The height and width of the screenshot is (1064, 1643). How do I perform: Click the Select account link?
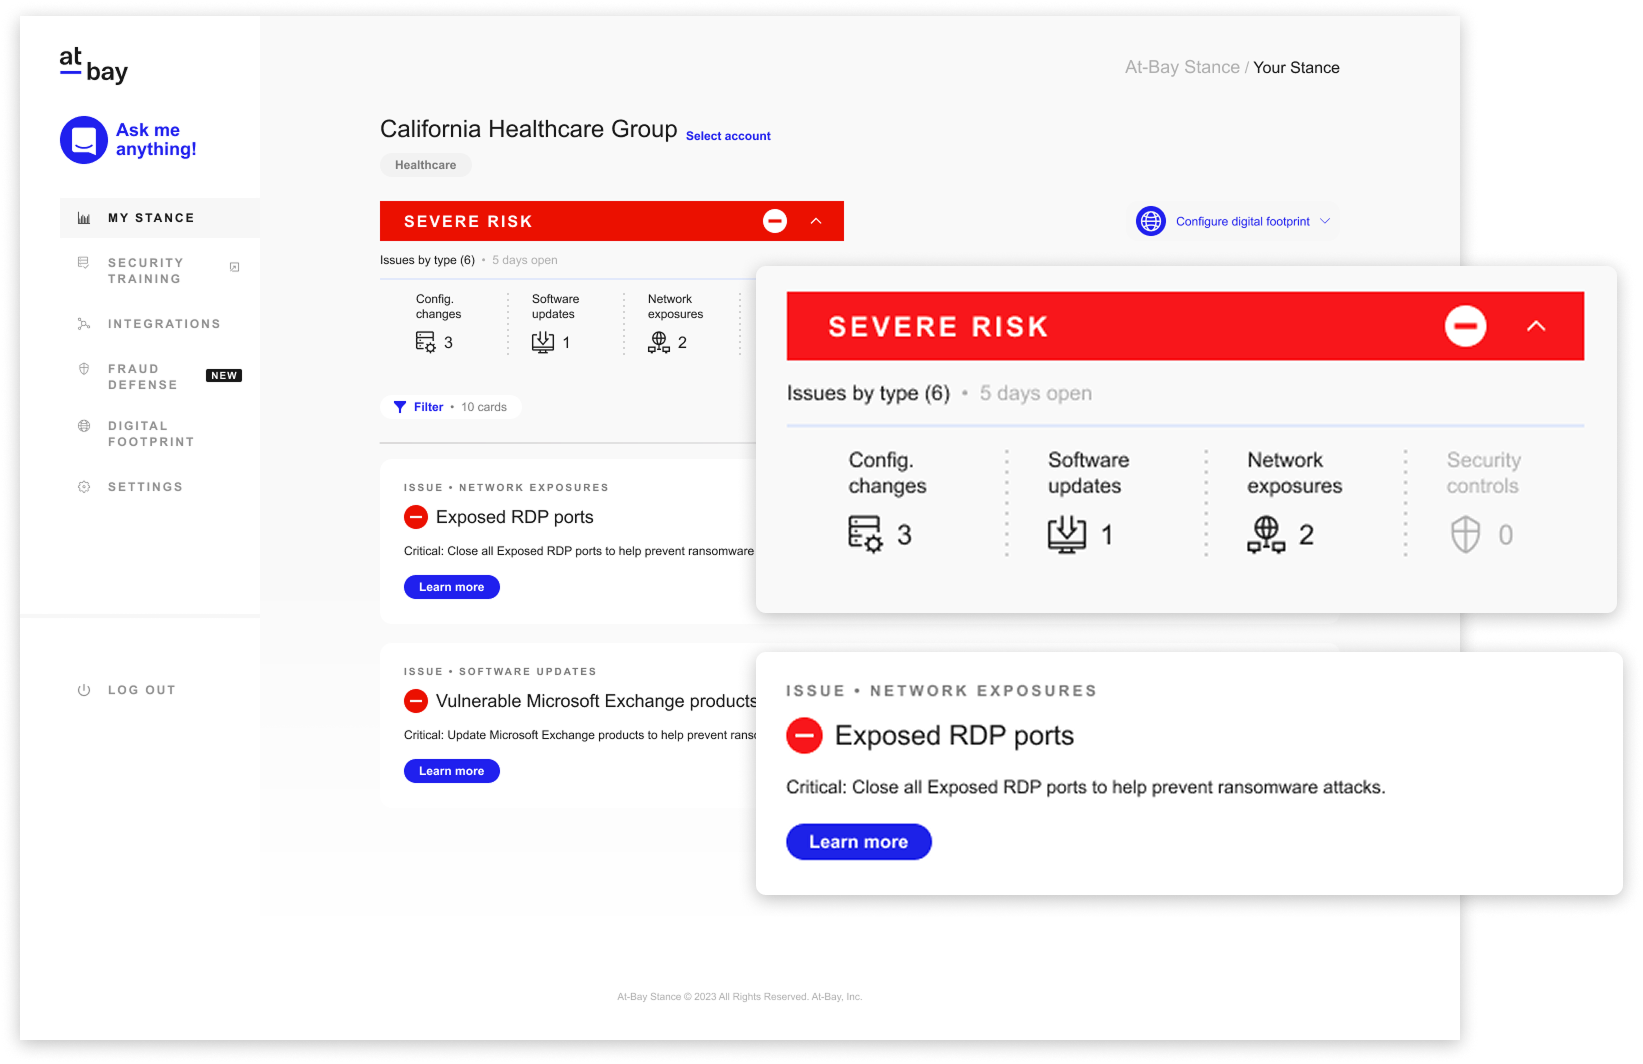click(x=728, y=136)
